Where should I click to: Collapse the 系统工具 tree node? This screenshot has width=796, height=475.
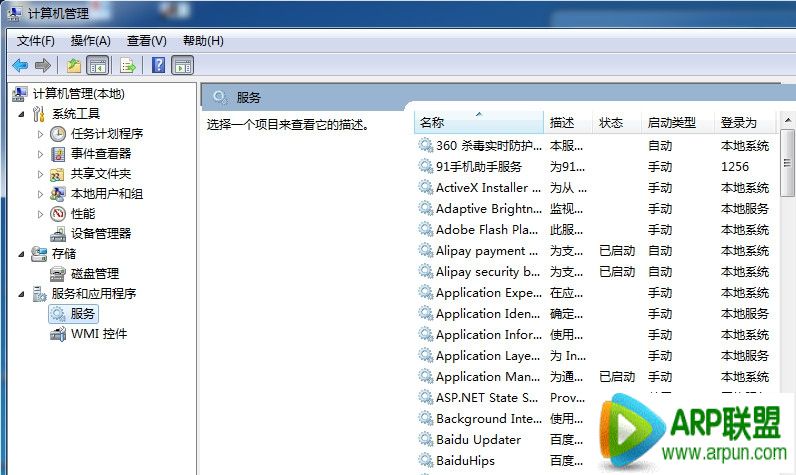(x=21, y=114)
